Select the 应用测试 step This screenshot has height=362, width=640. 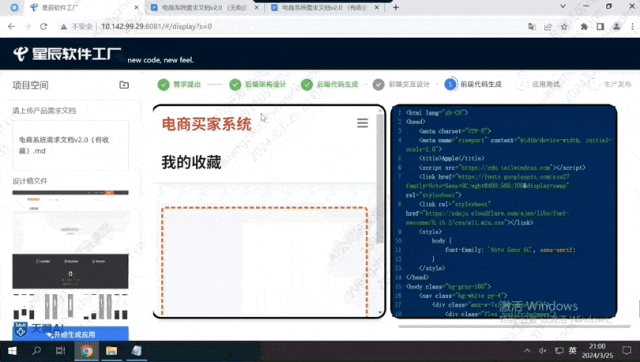click(539, 84)
